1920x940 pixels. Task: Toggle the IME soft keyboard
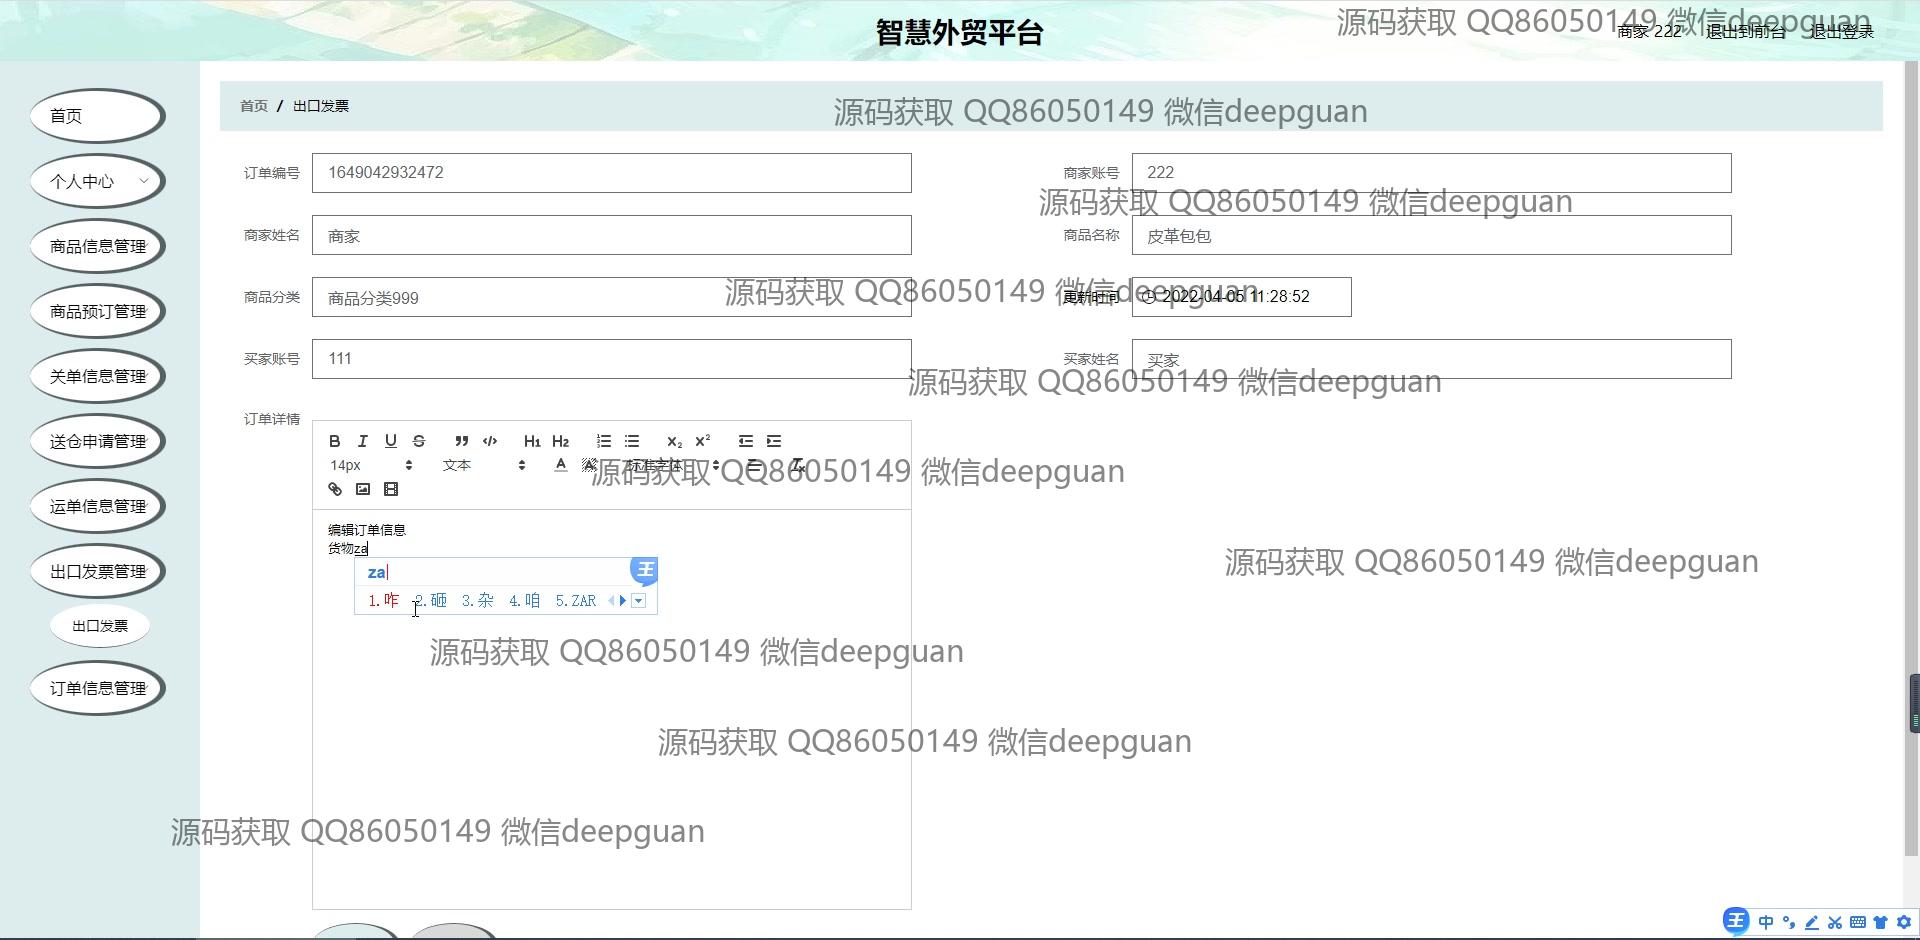[1857, 922]
